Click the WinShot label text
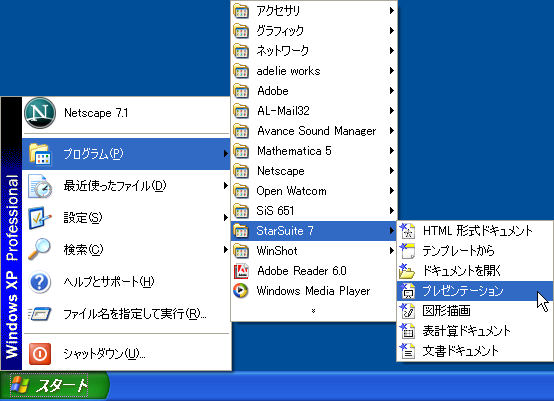Image resolution: width=554 pixels, height=401 pixels. point(277,251)
